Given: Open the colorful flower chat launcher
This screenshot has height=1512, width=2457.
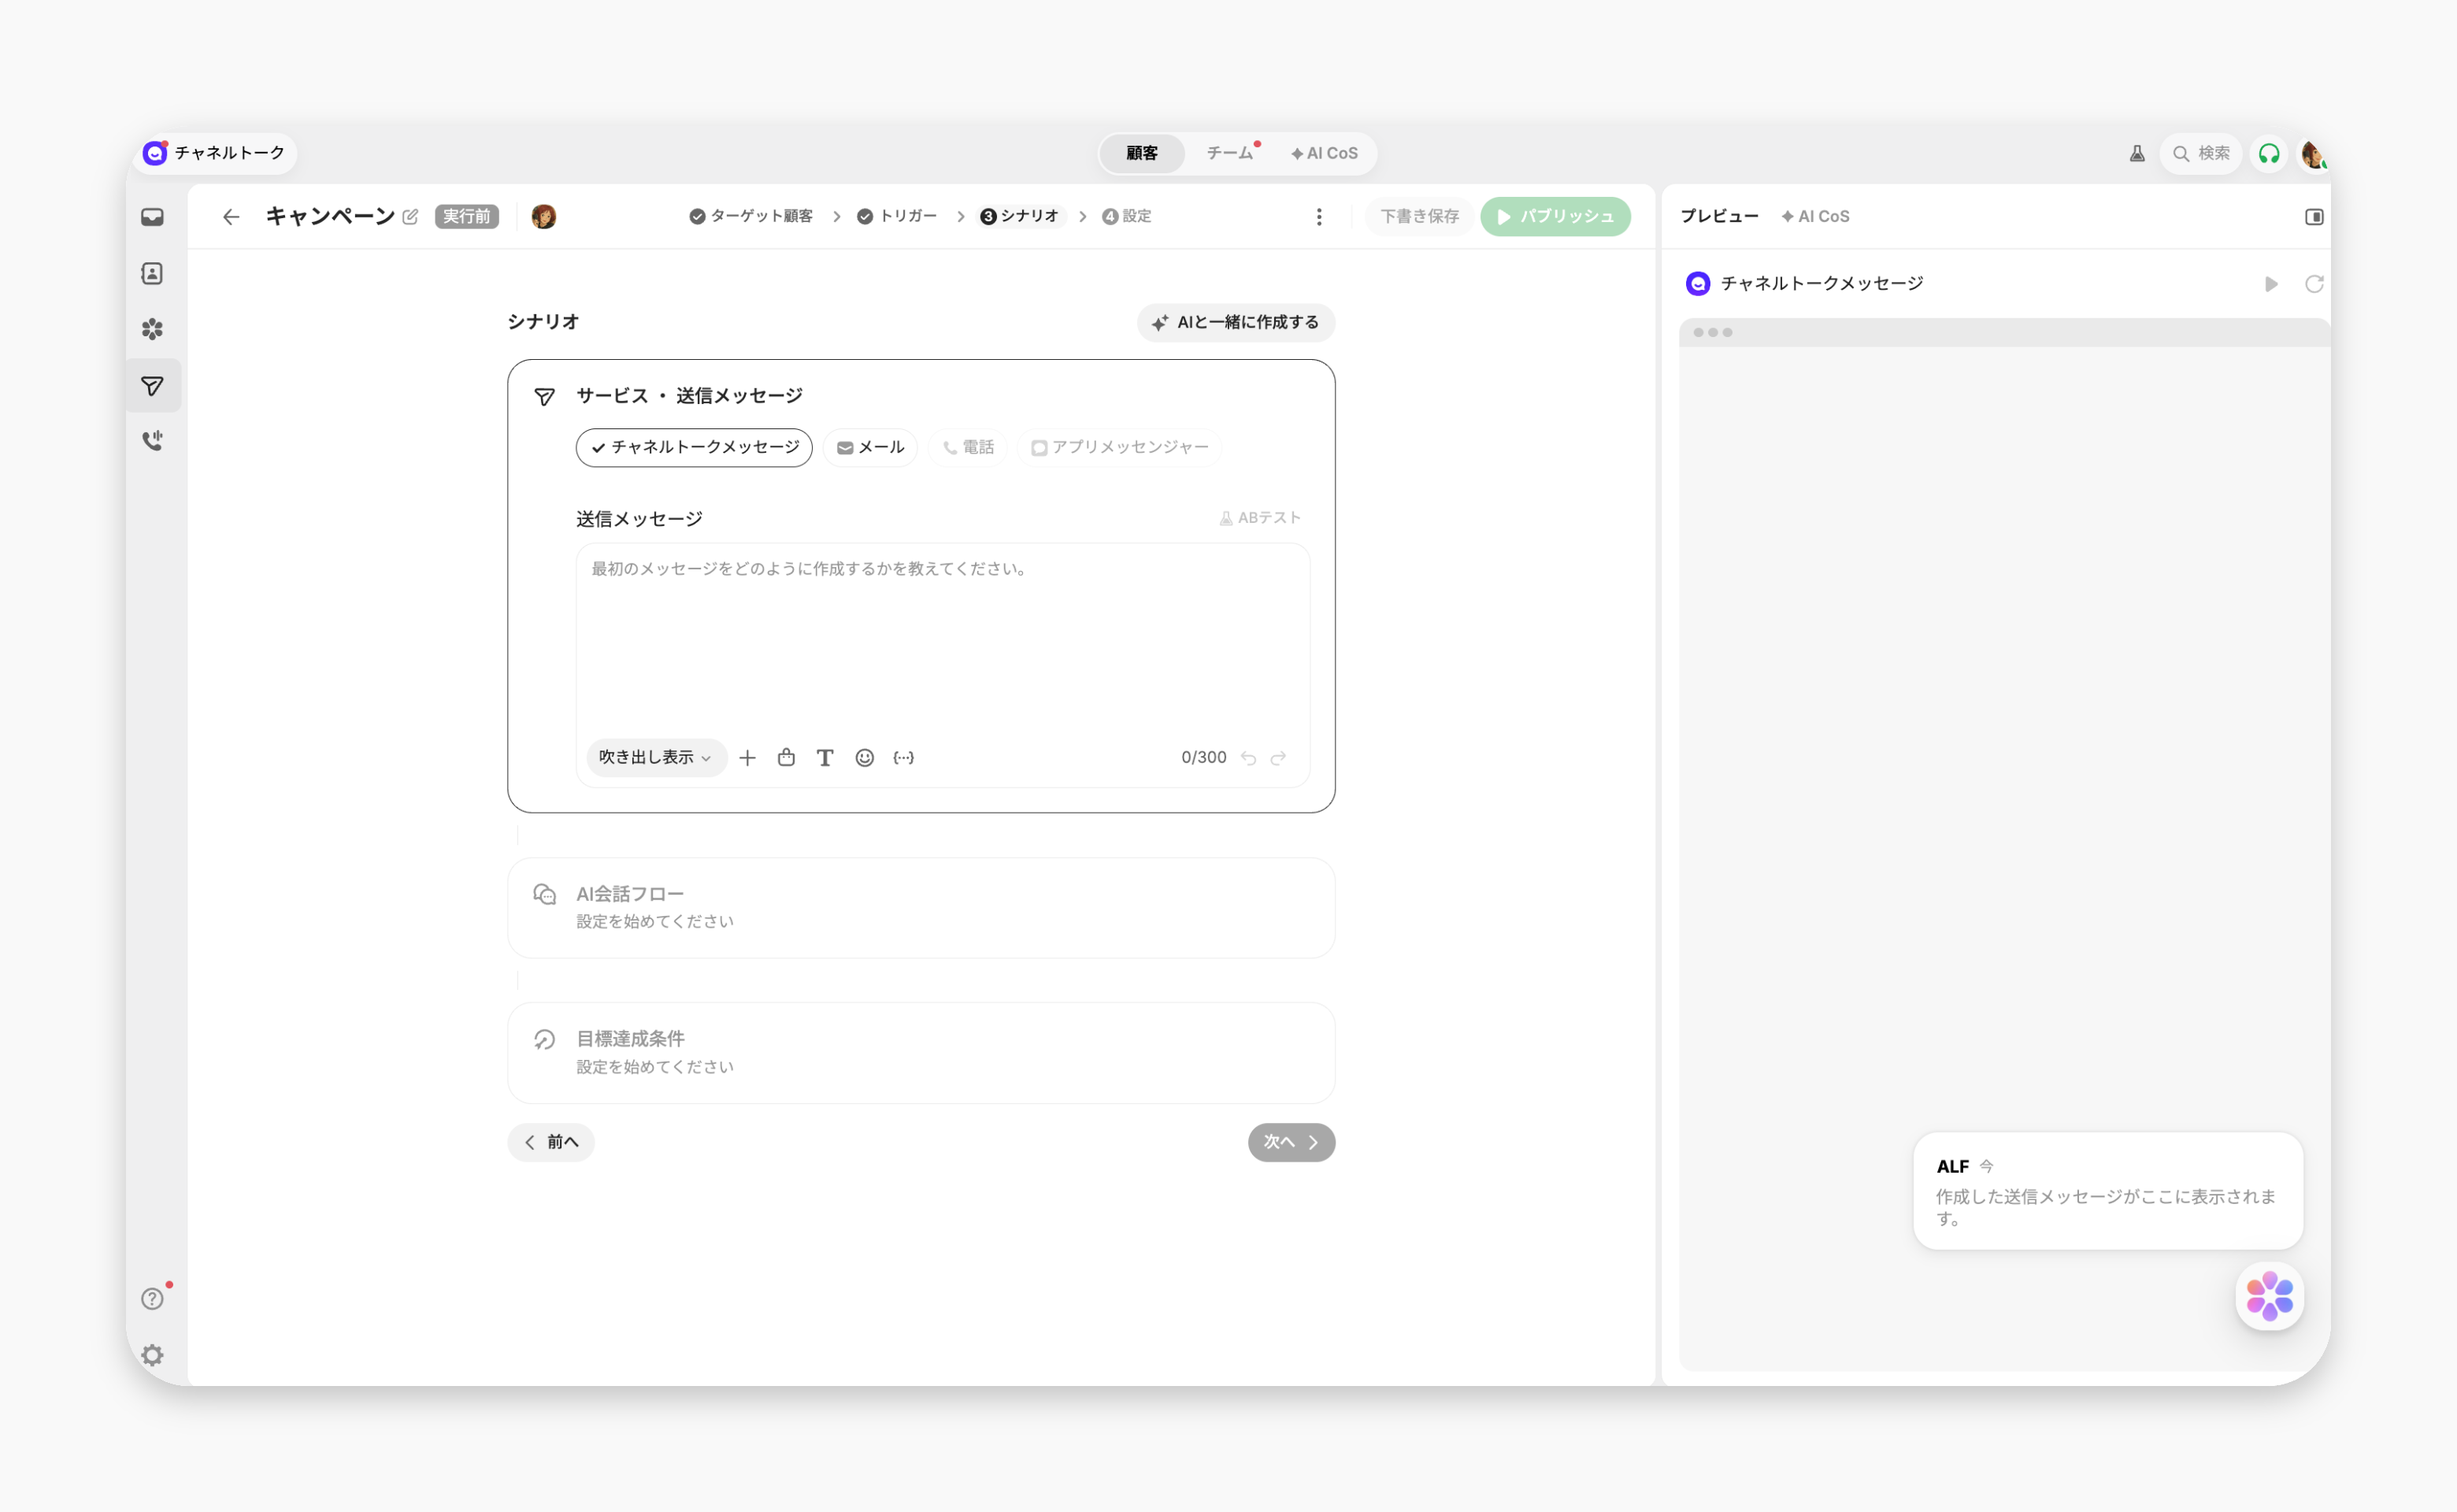Looking at the screenshot, I should point(2269,1296).
